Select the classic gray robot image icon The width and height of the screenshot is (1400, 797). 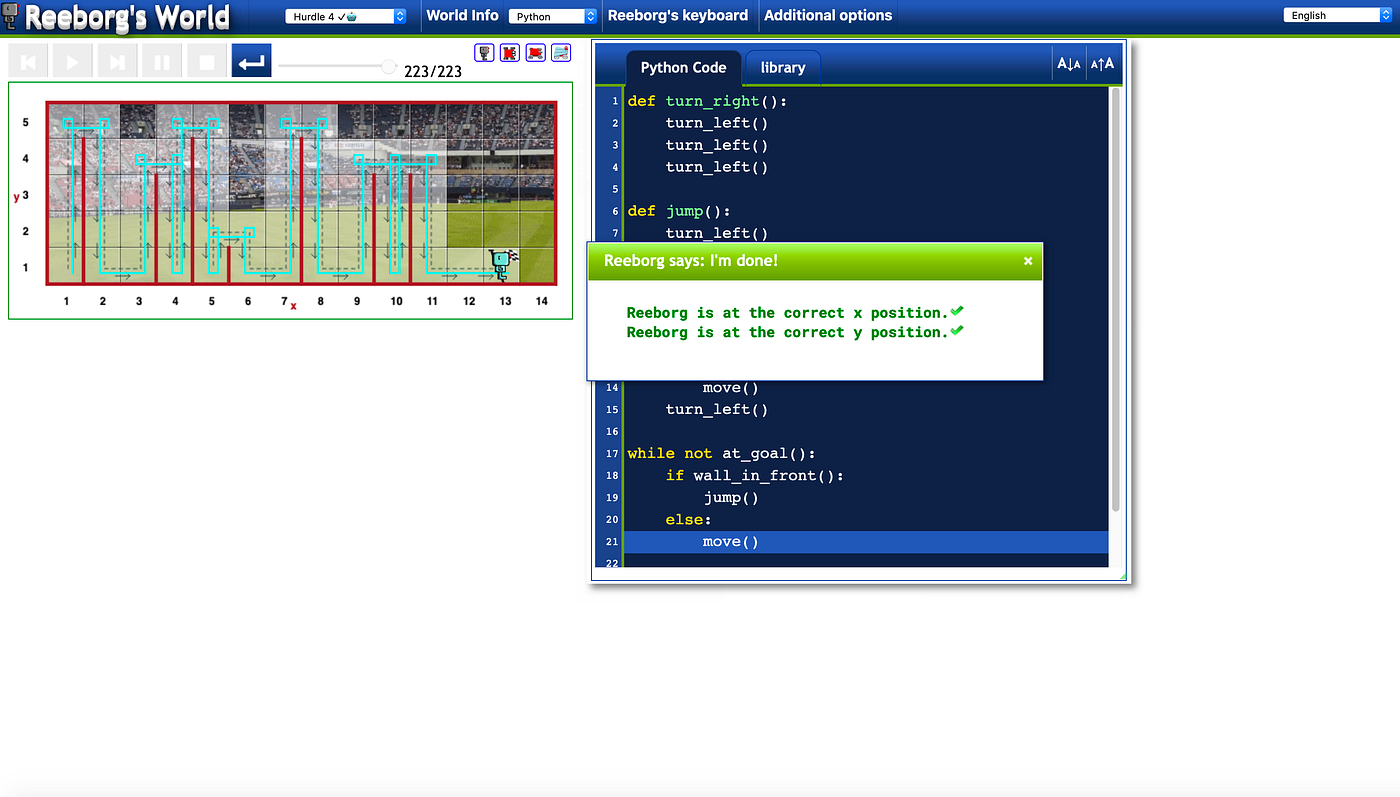[484, 52]
